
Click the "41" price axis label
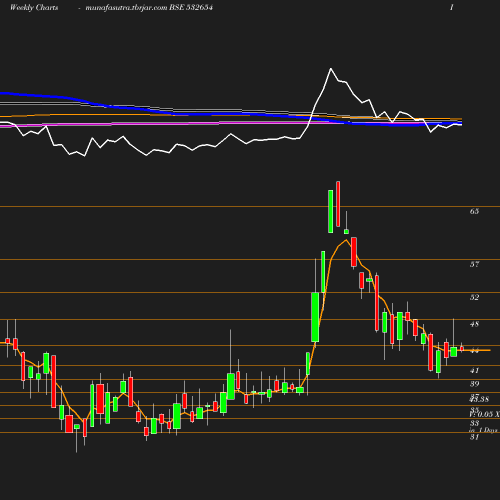474,370
